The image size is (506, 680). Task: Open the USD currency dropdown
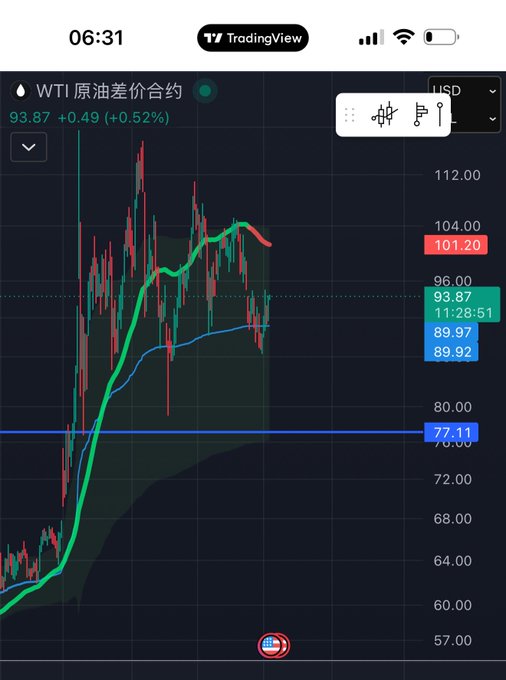[x=465, y=91]
